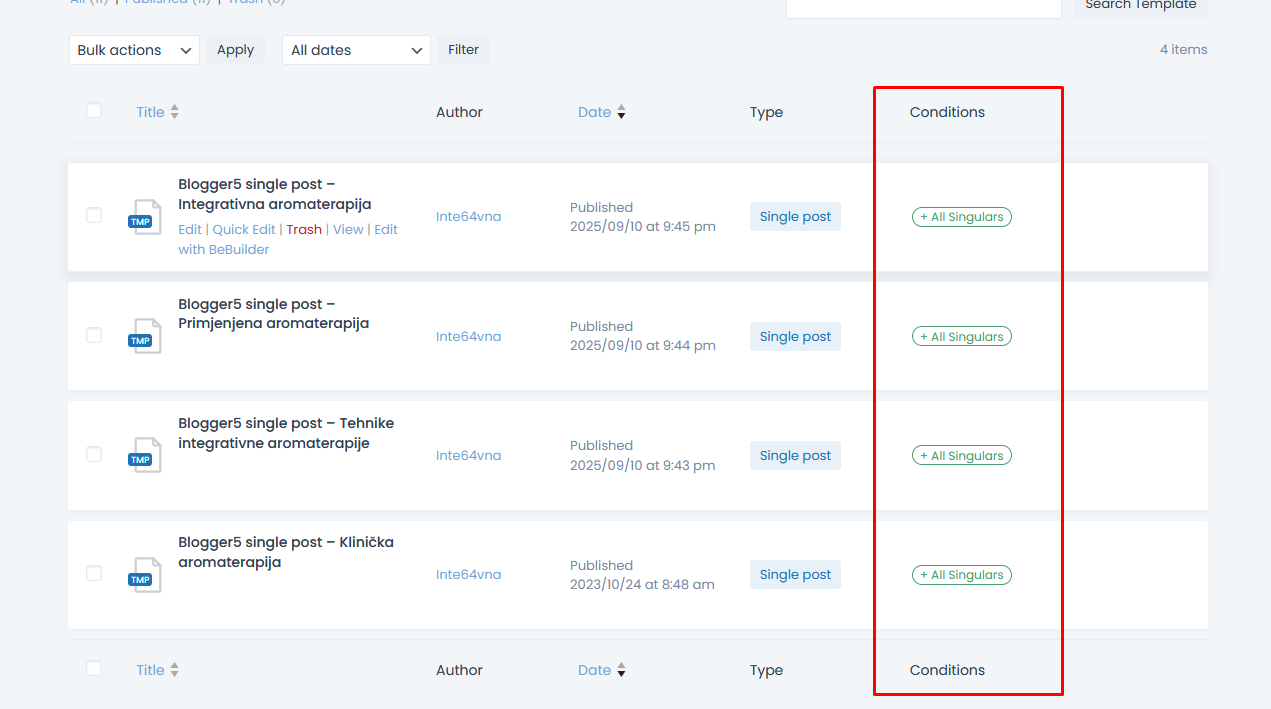Screen dimensions: 1271x709
Task: Click sort arrows next to top Title header
Action: pos(175,112)
